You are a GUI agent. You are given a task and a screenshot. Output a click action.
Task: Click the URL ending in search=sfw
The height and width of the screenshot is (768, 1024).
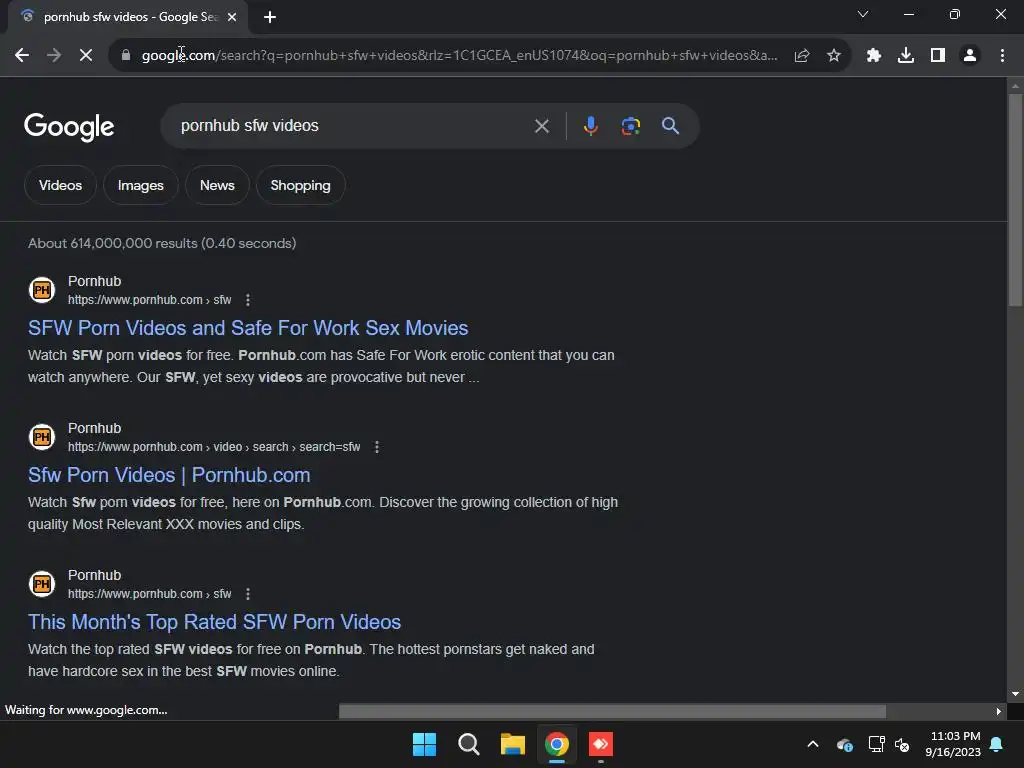click(214, 447)
